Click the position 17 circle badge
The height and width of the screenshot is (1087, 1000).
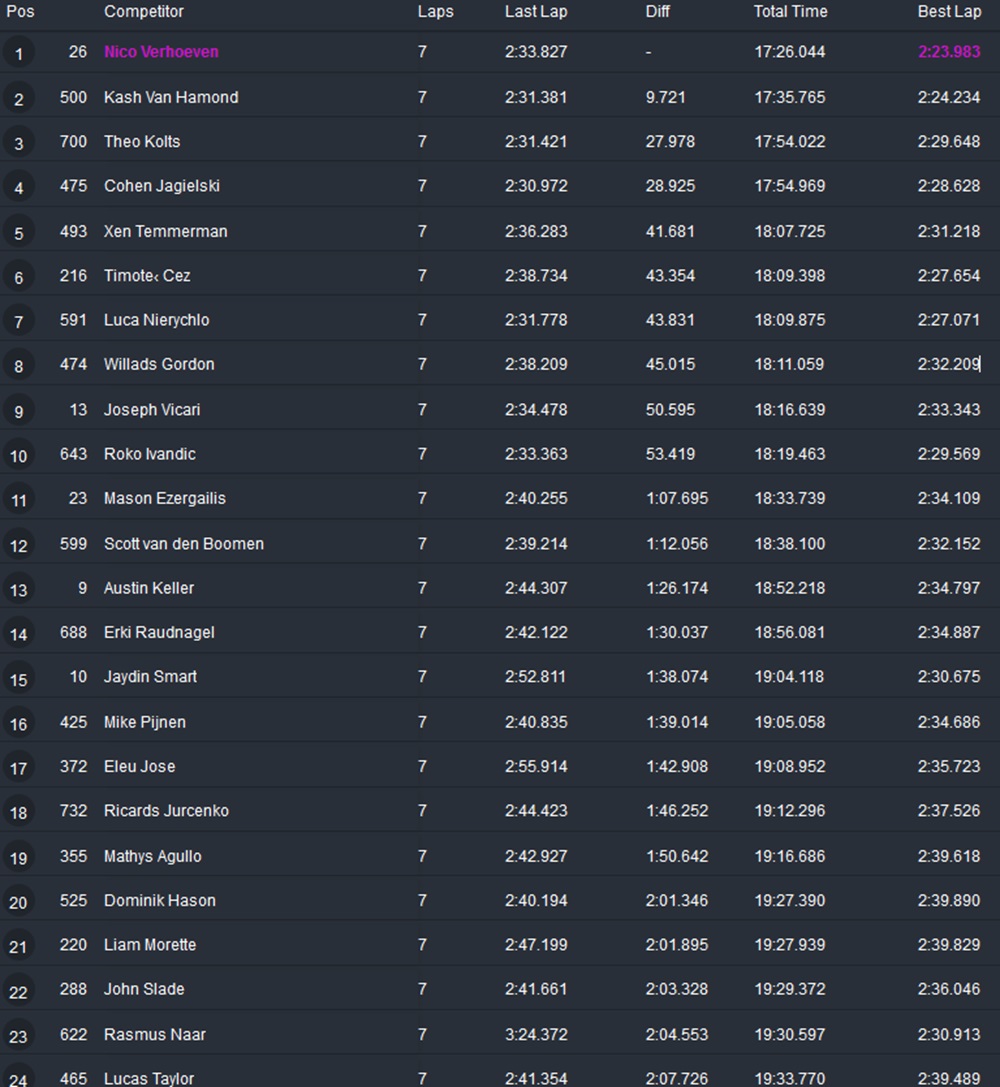click(x=19, y=768)
